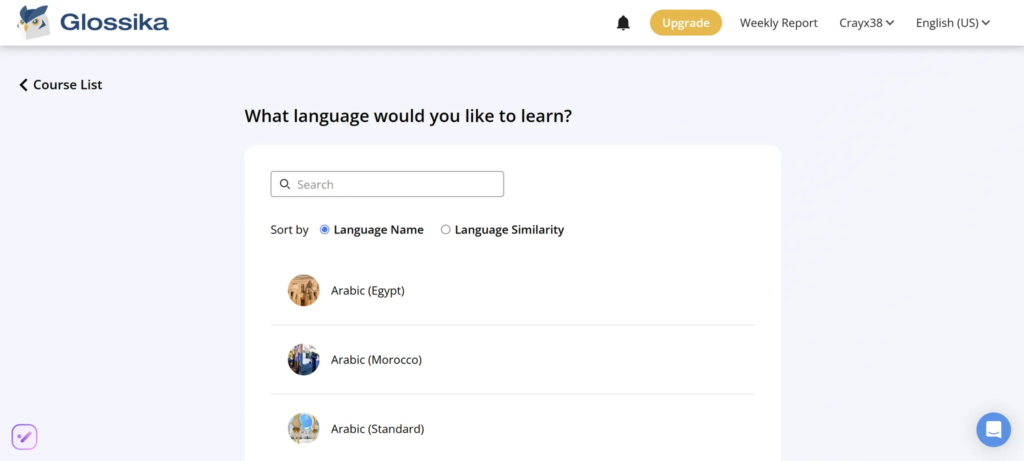This screenshot has height=461, width=1024.
Task: Click the purple wand widget icon
Action: click(x=24, y=437)
